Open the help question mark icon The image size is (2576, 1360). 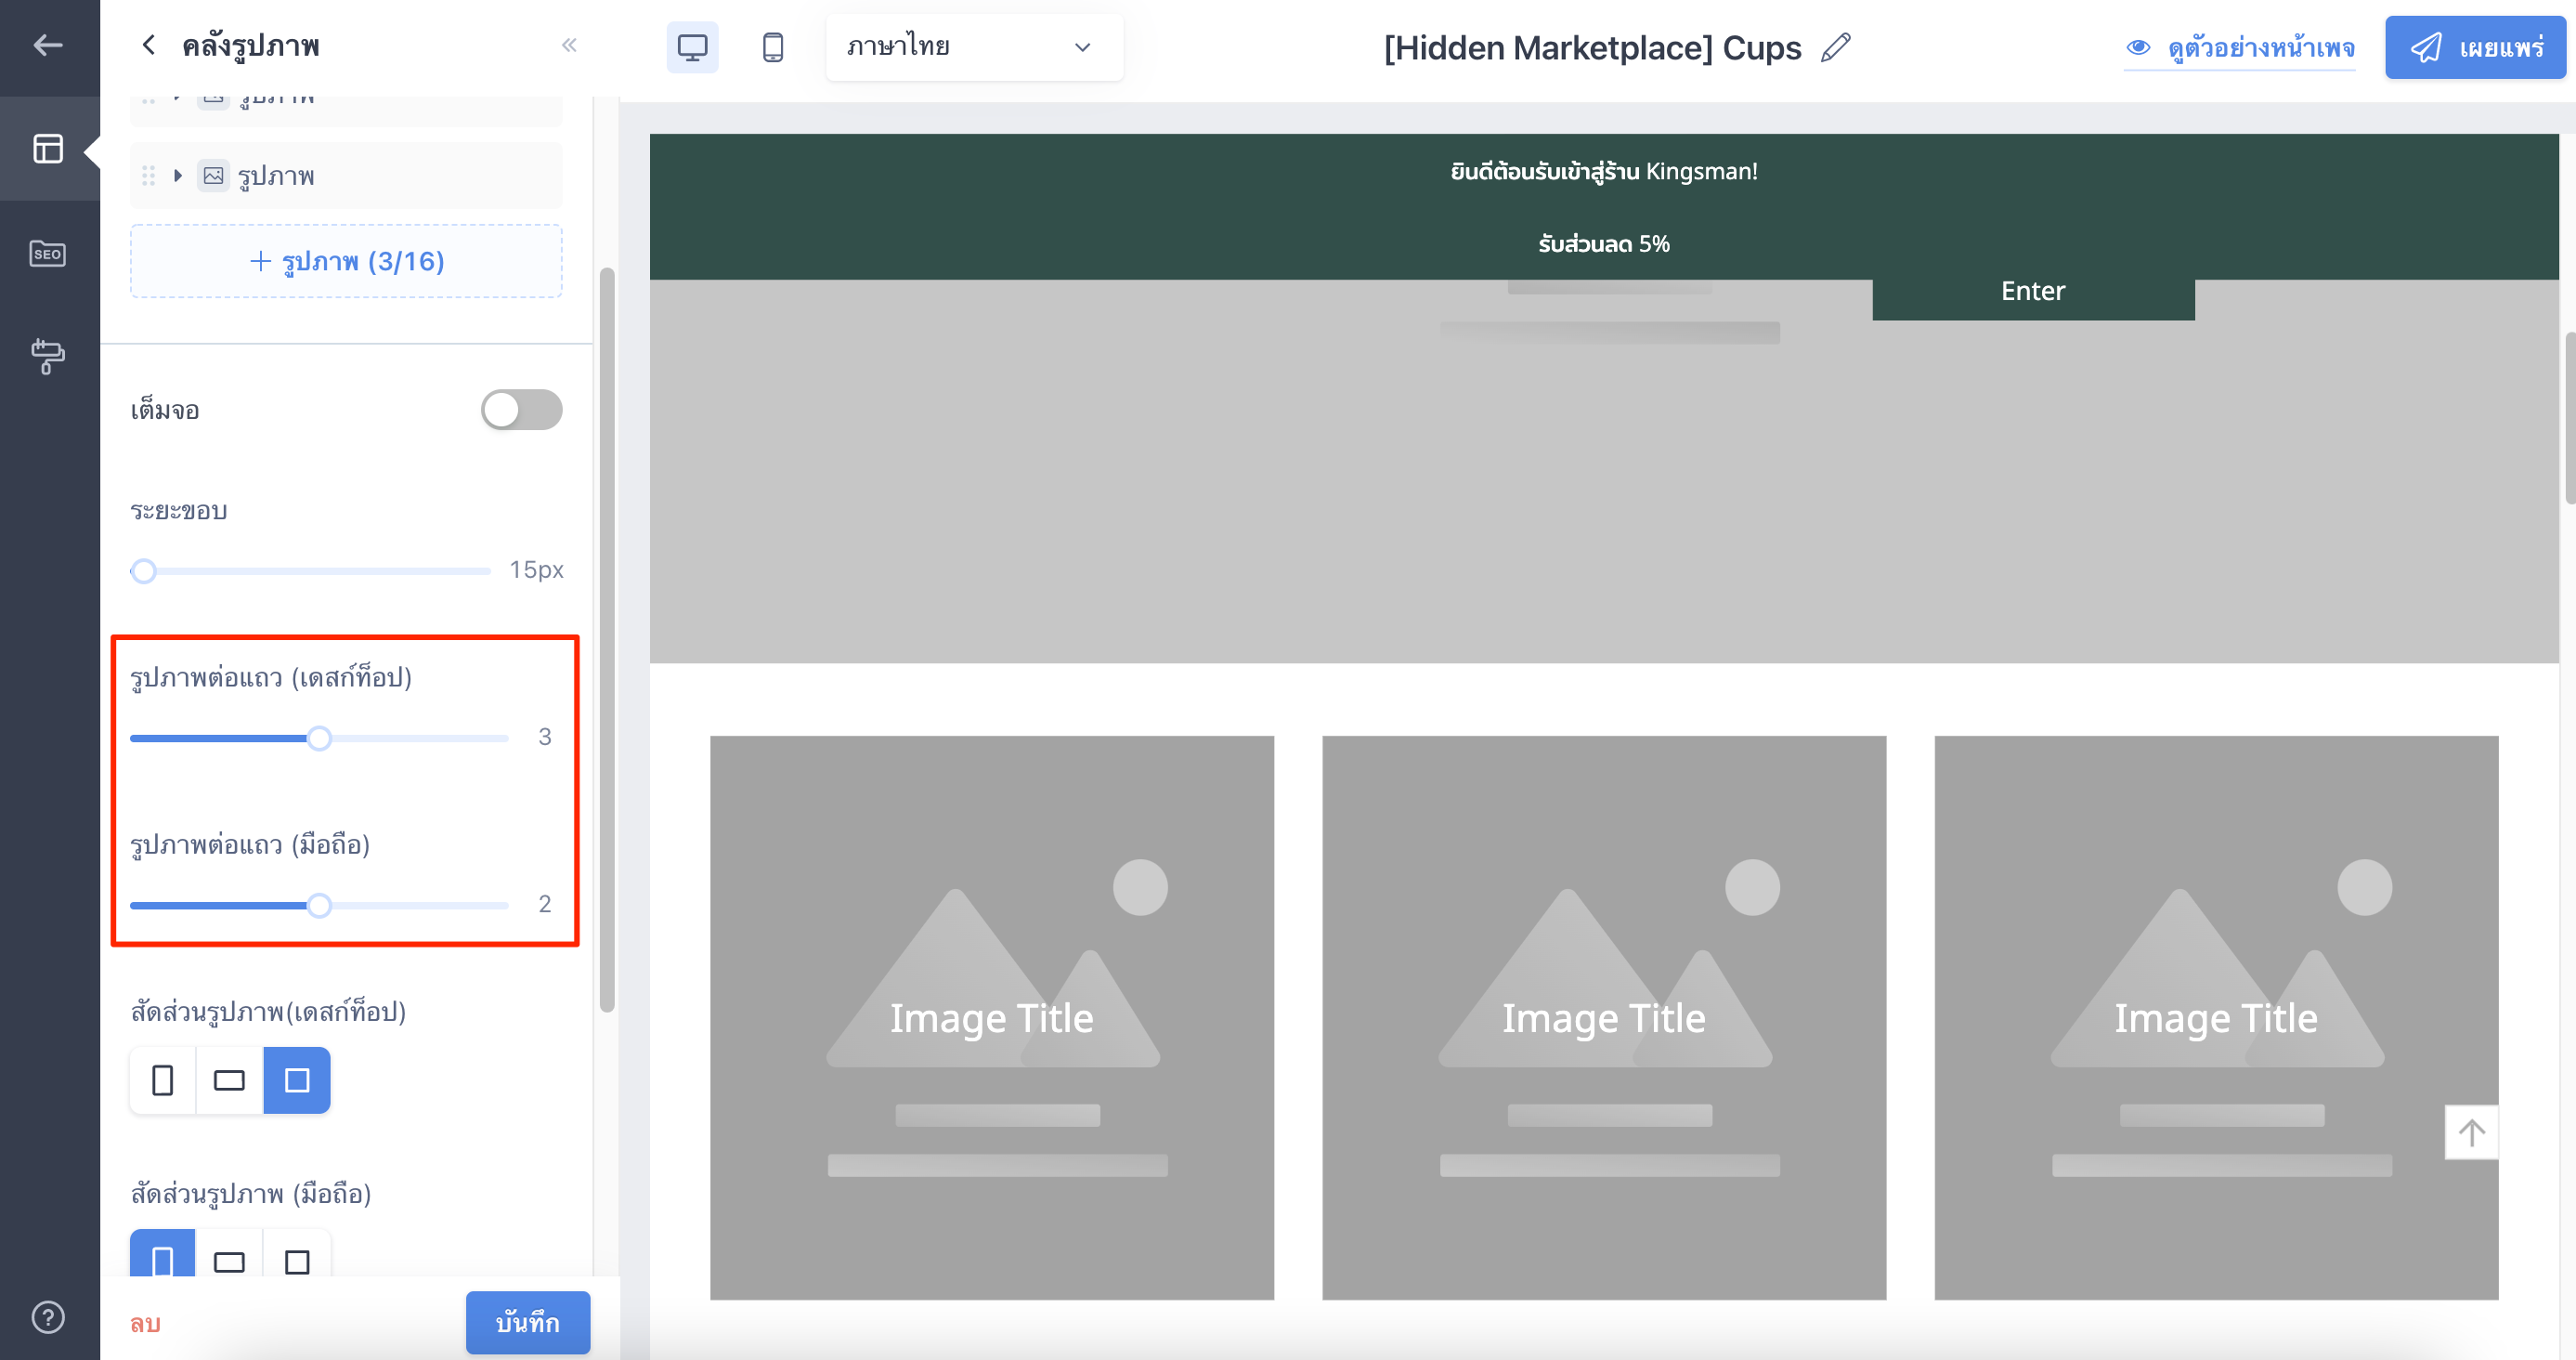point(48,1317)
